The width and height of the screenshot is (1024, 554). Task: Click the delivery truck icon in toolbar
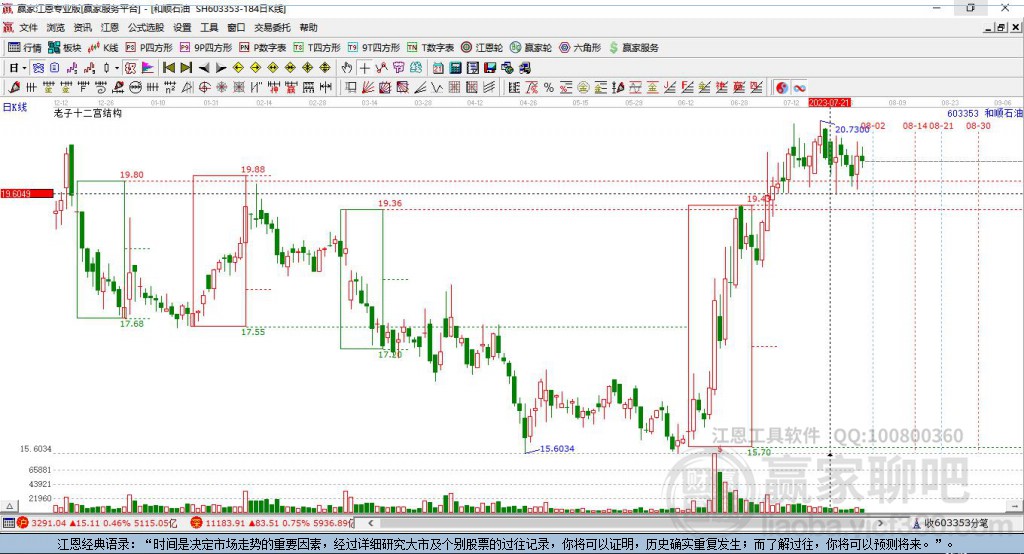(x=524, y=68)
